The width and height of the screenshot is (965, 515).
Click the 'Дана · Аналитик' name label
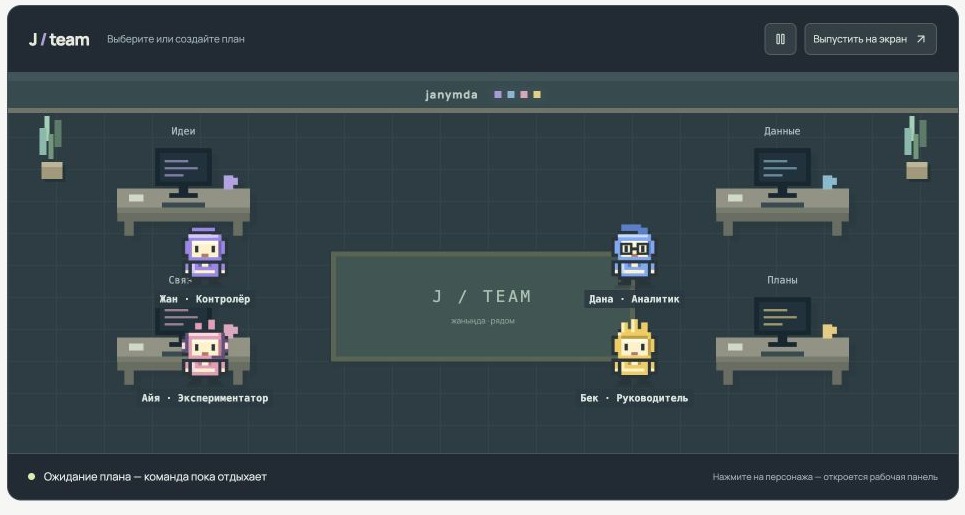point(634,299)
